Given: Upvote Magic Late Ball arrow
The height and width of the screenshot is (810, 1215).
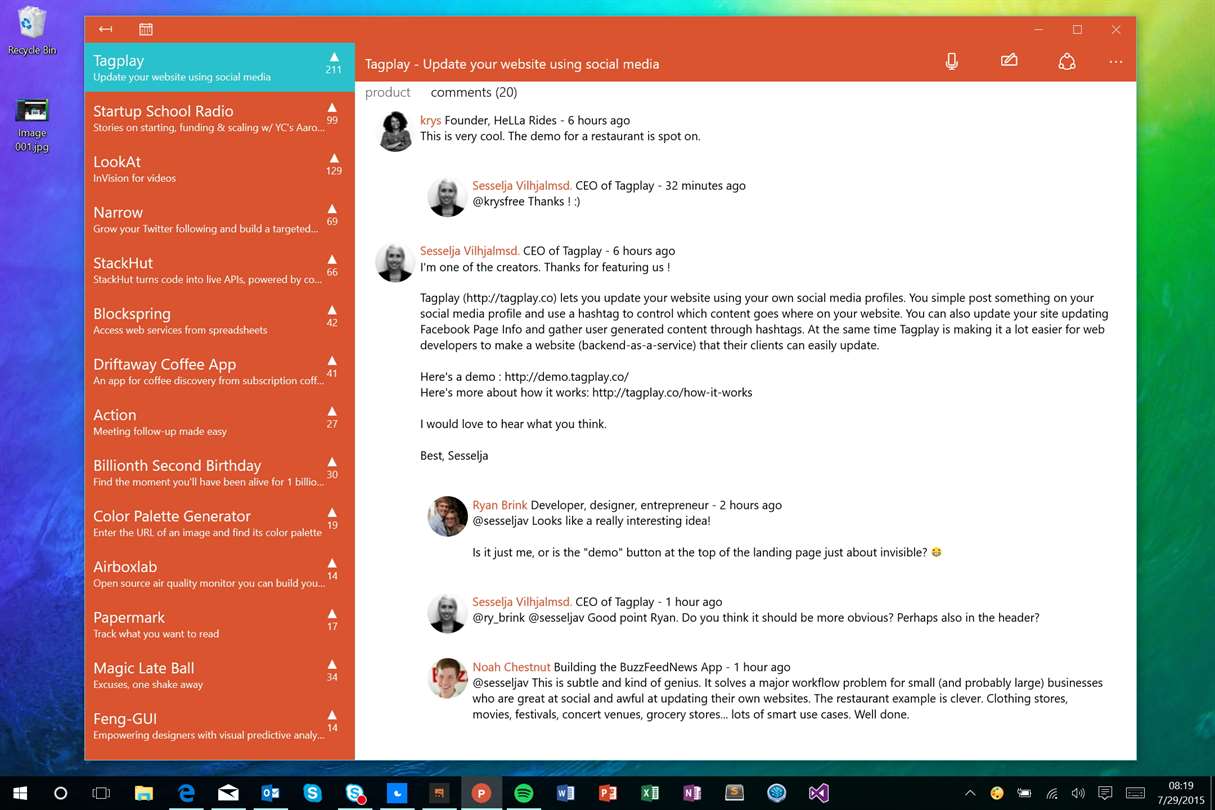Looking at the screenshot, I should tap(333, 665).
